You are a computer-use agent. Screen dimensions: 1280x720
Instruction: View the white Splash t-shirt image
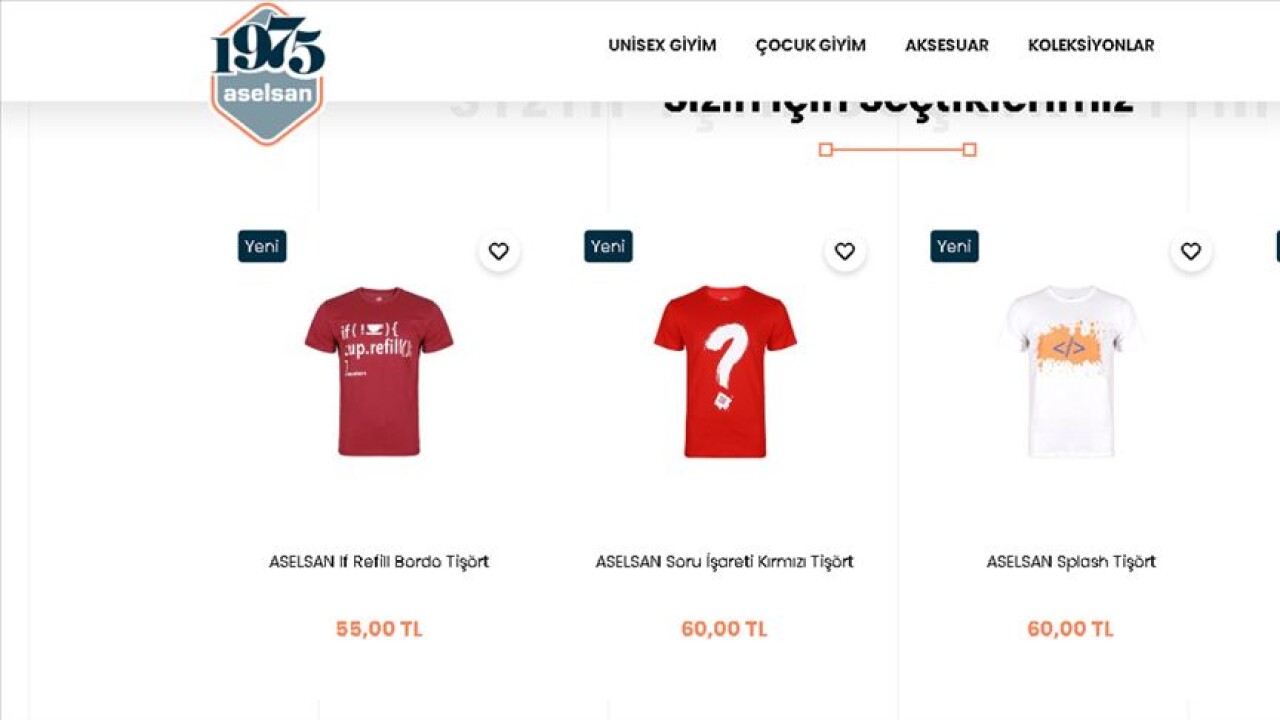[x=1071, y=371]
